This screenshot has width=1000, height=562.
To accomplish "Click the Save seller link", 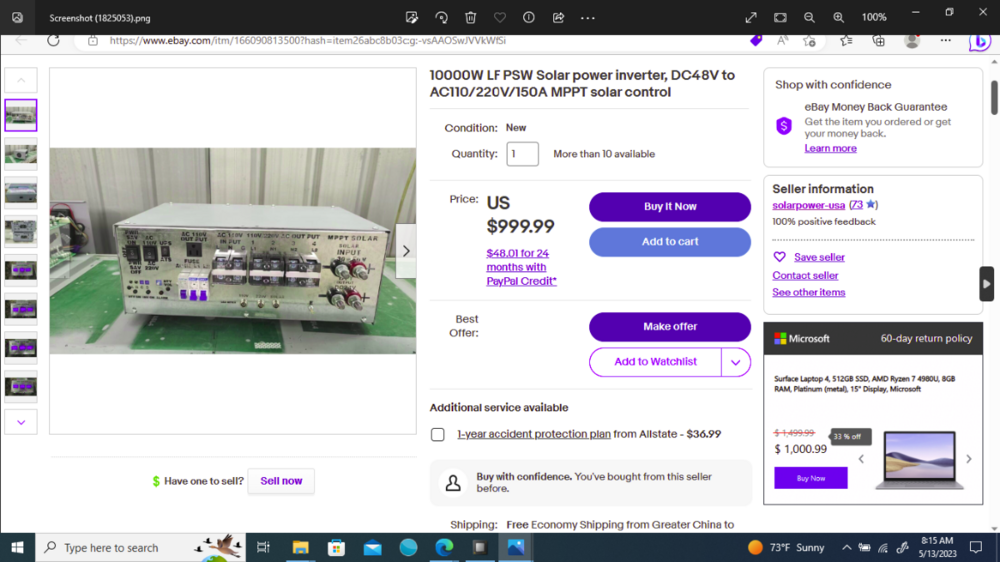I will [819, 257].
